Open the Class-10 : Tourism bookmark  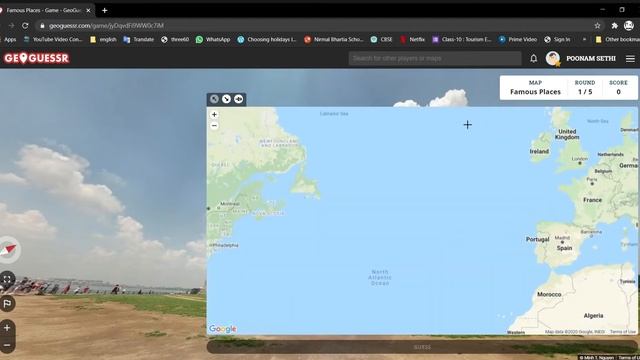[x=462, y=40]
